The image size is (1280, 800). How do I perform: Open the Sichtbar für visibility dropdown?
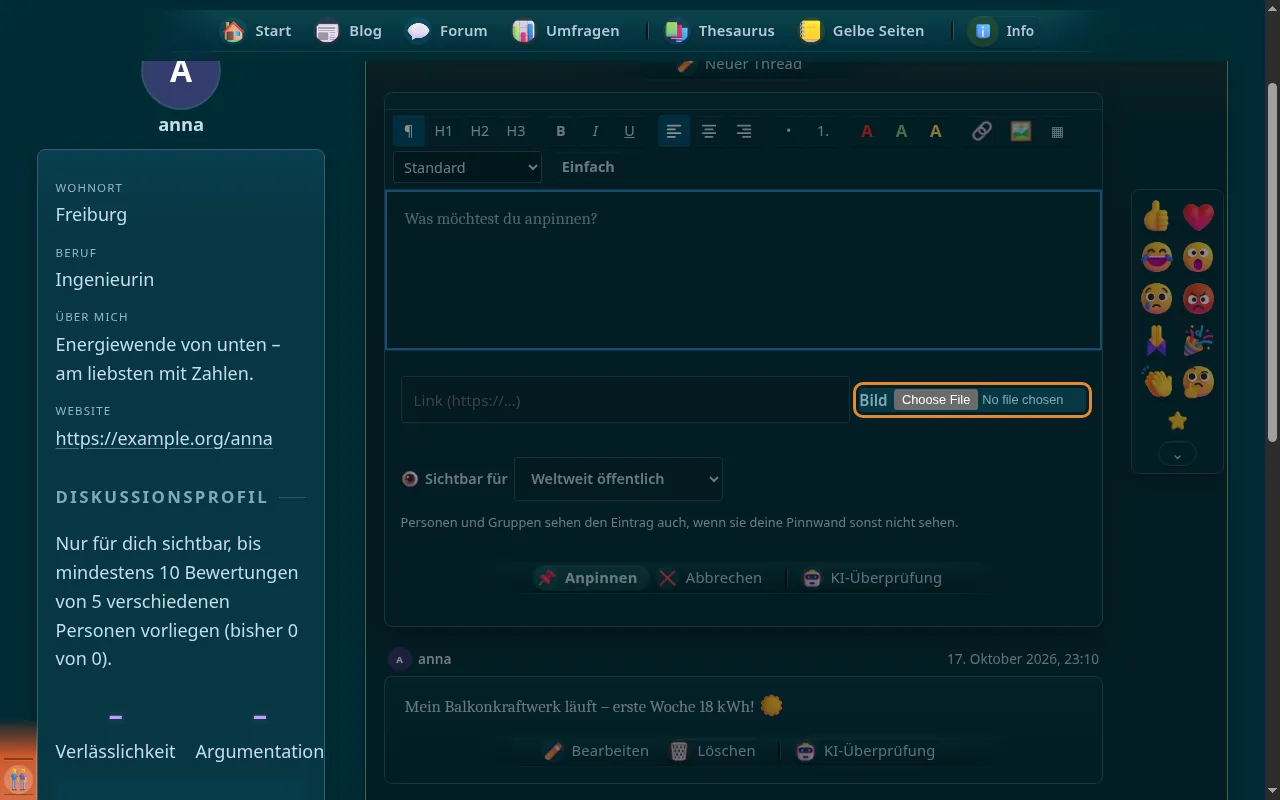(618, 479)
